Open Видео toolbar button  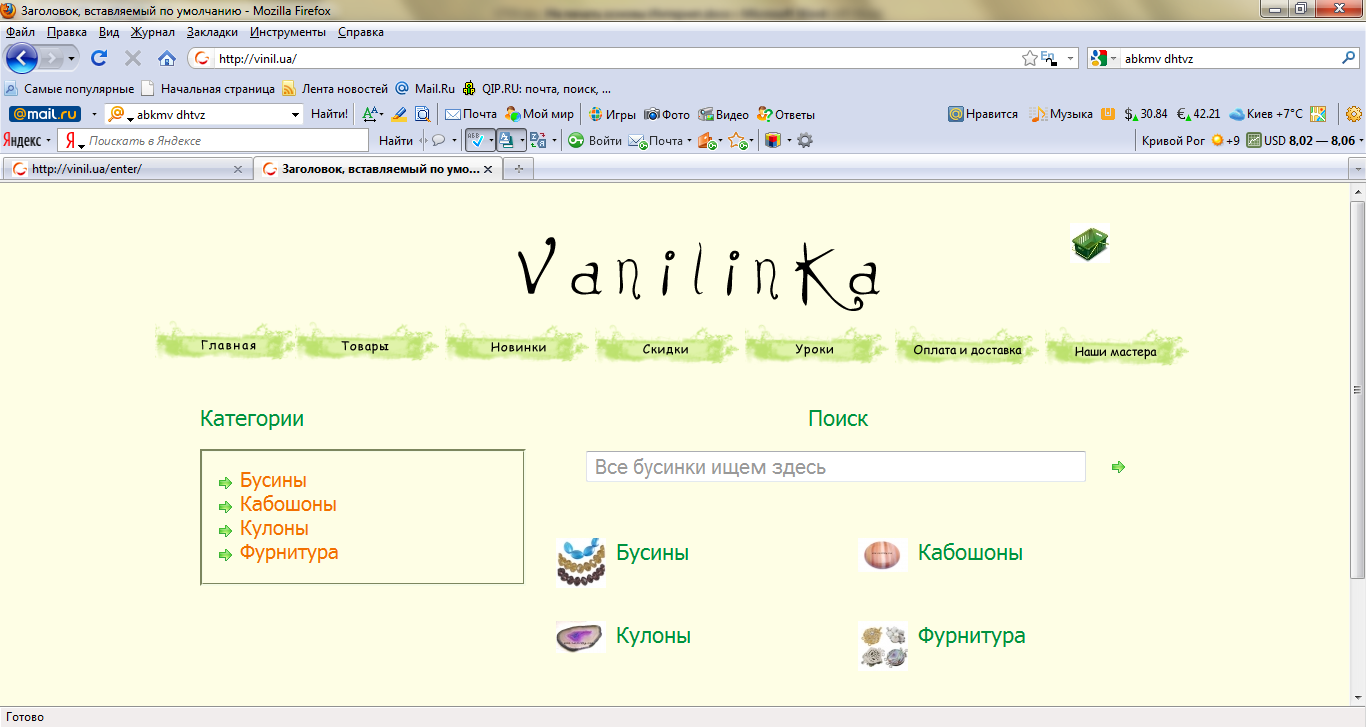[723, 114]
